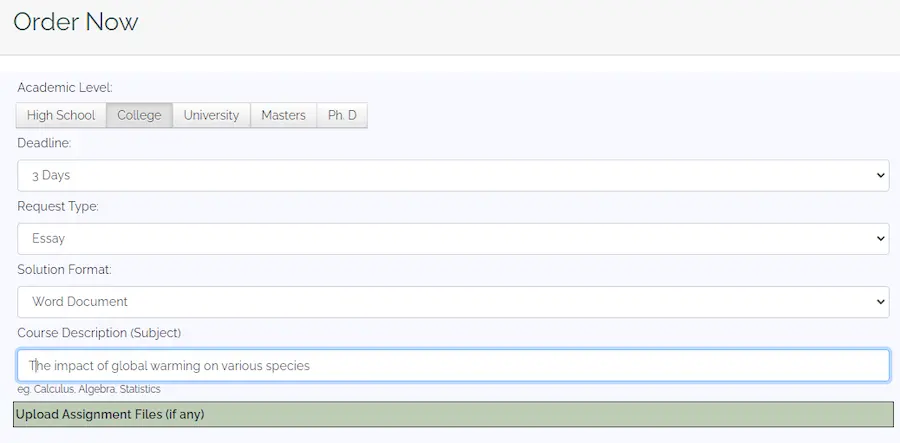
Task: Open the Solution Format dropdown showing Word Document
Action: [x=453, y=302]
